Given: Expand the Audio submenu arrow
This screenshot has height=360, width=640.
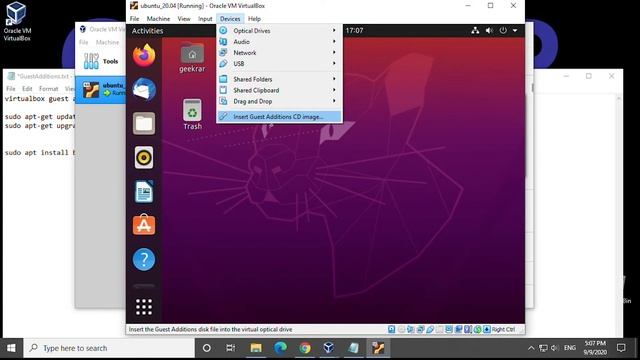Looking at the screenshot, I should [334, 42].
